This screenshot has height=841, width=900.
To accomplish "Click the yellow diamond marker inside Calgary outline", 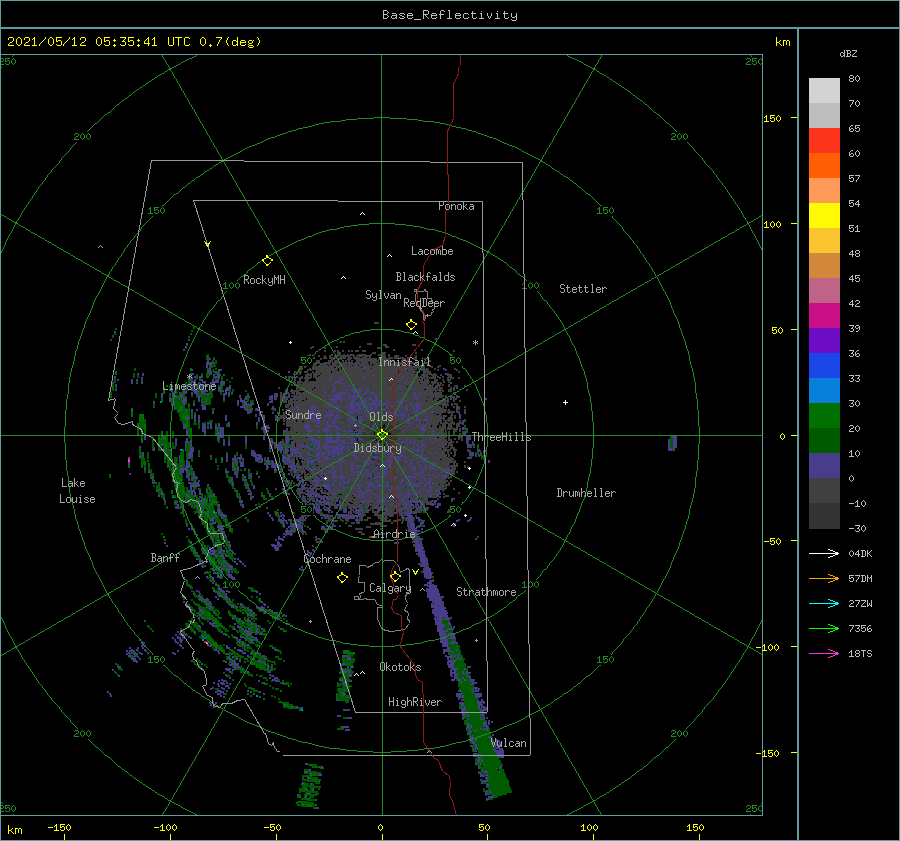I will click(395, 576).
